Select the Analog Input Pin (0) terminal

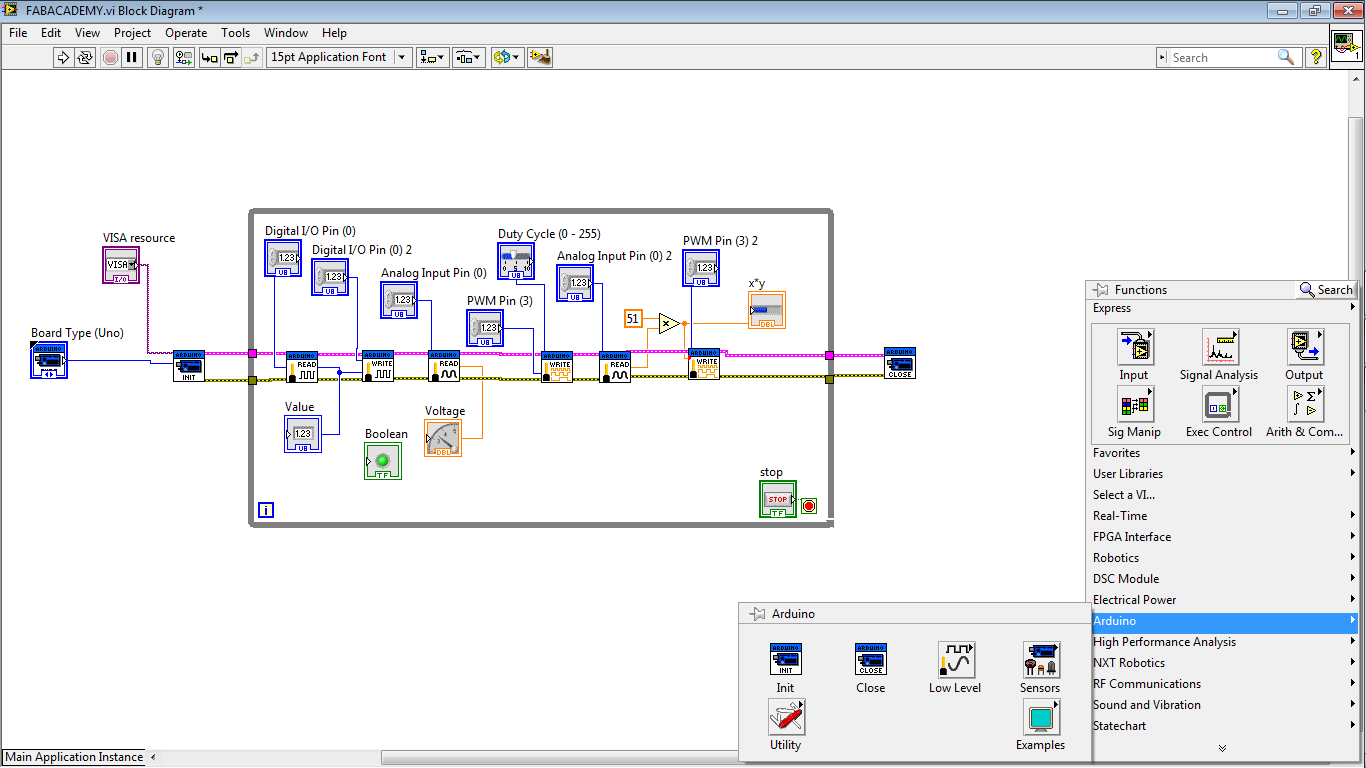point(399,300)
